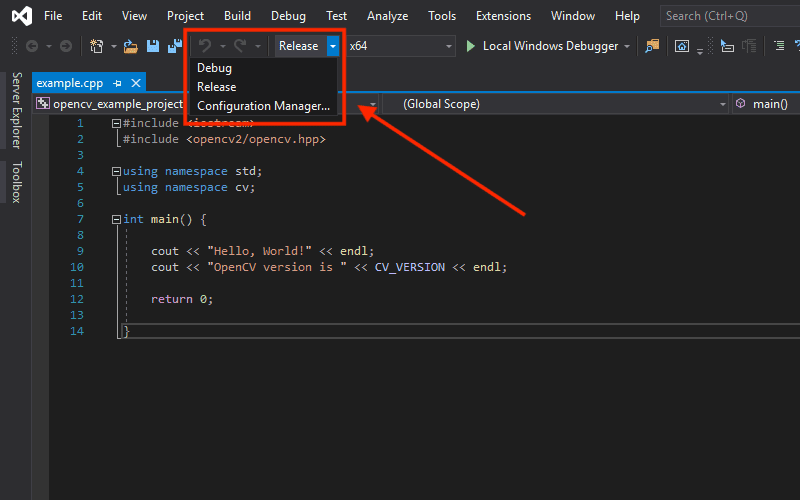The image size is (800, 500).
Task: Click the Save floppy disk icon
Action: [x=153, y=46]
